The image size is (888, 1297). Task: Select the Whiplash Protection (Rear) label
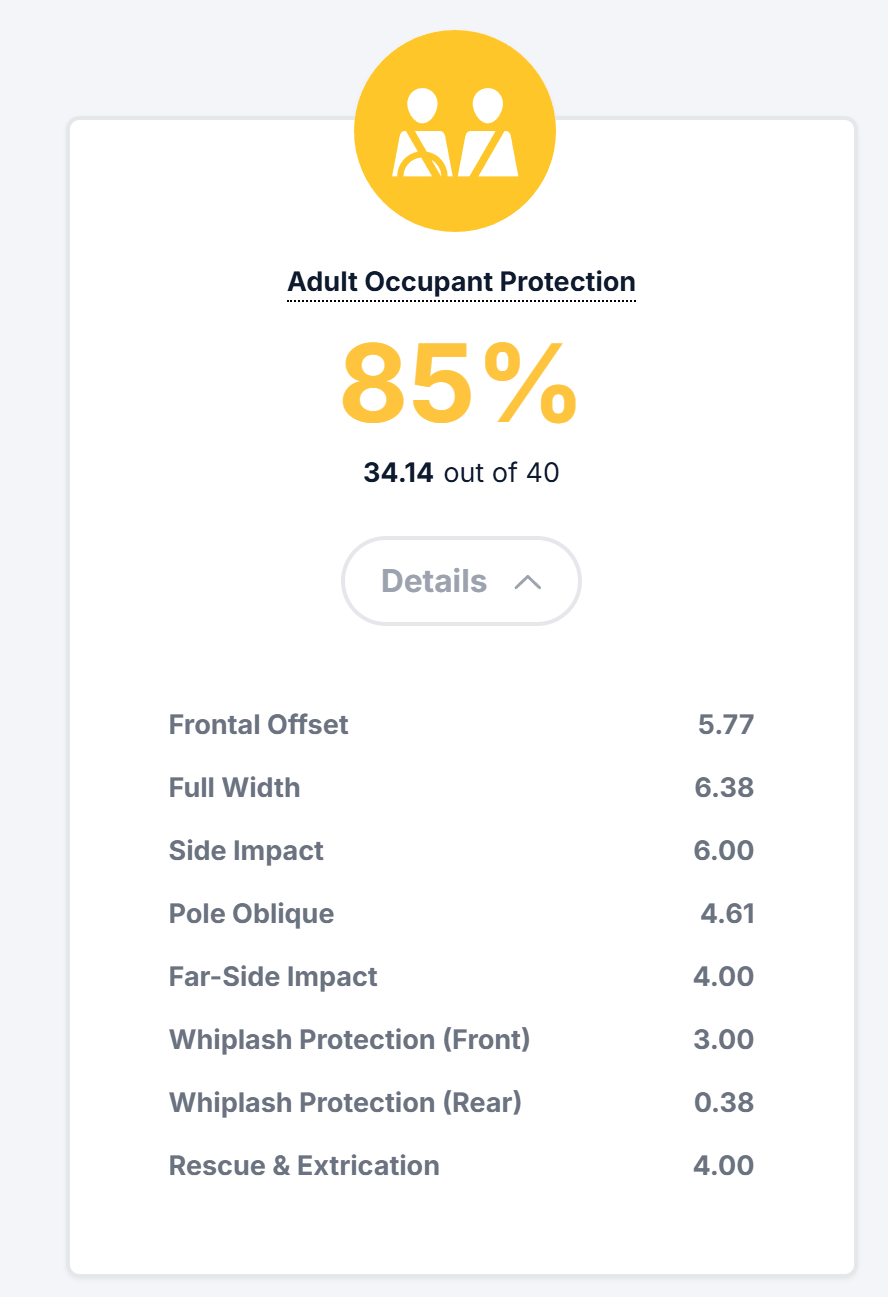pyautogui.click(x=346, y=1102)
